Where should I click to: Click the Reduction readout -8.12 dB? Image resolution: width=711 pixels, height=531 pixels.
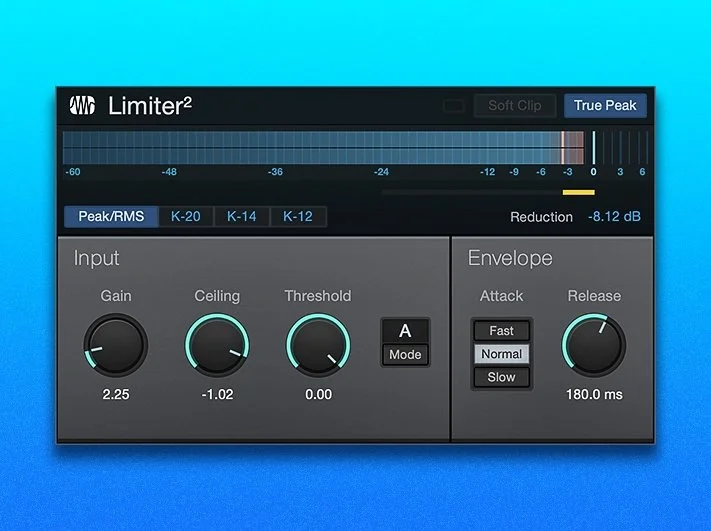[x=614, y=217]
